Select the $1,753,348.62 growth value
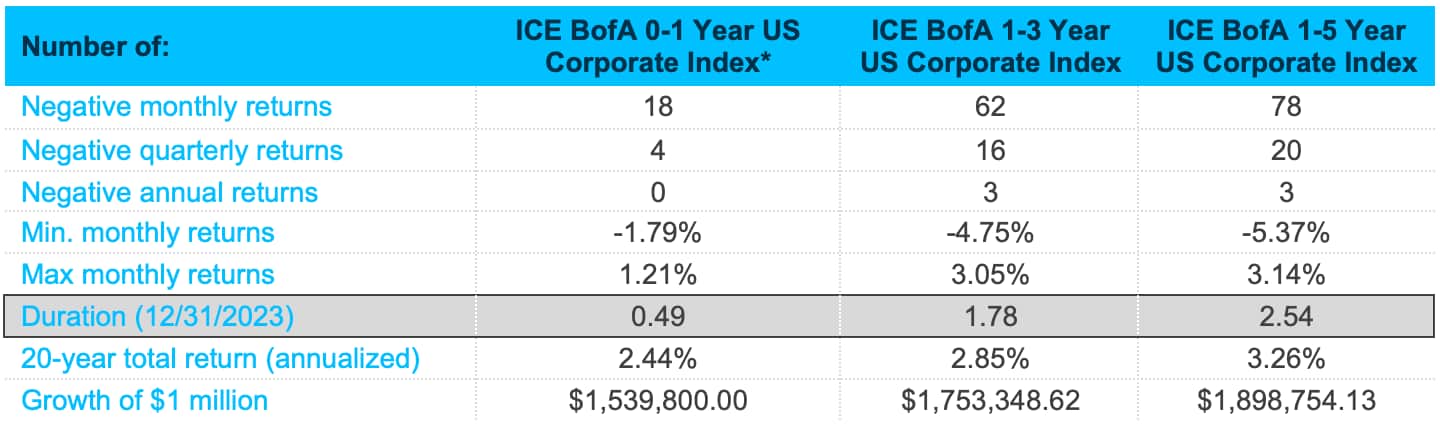The width and height of the screenshot is (1440, 433). point(977,401)
